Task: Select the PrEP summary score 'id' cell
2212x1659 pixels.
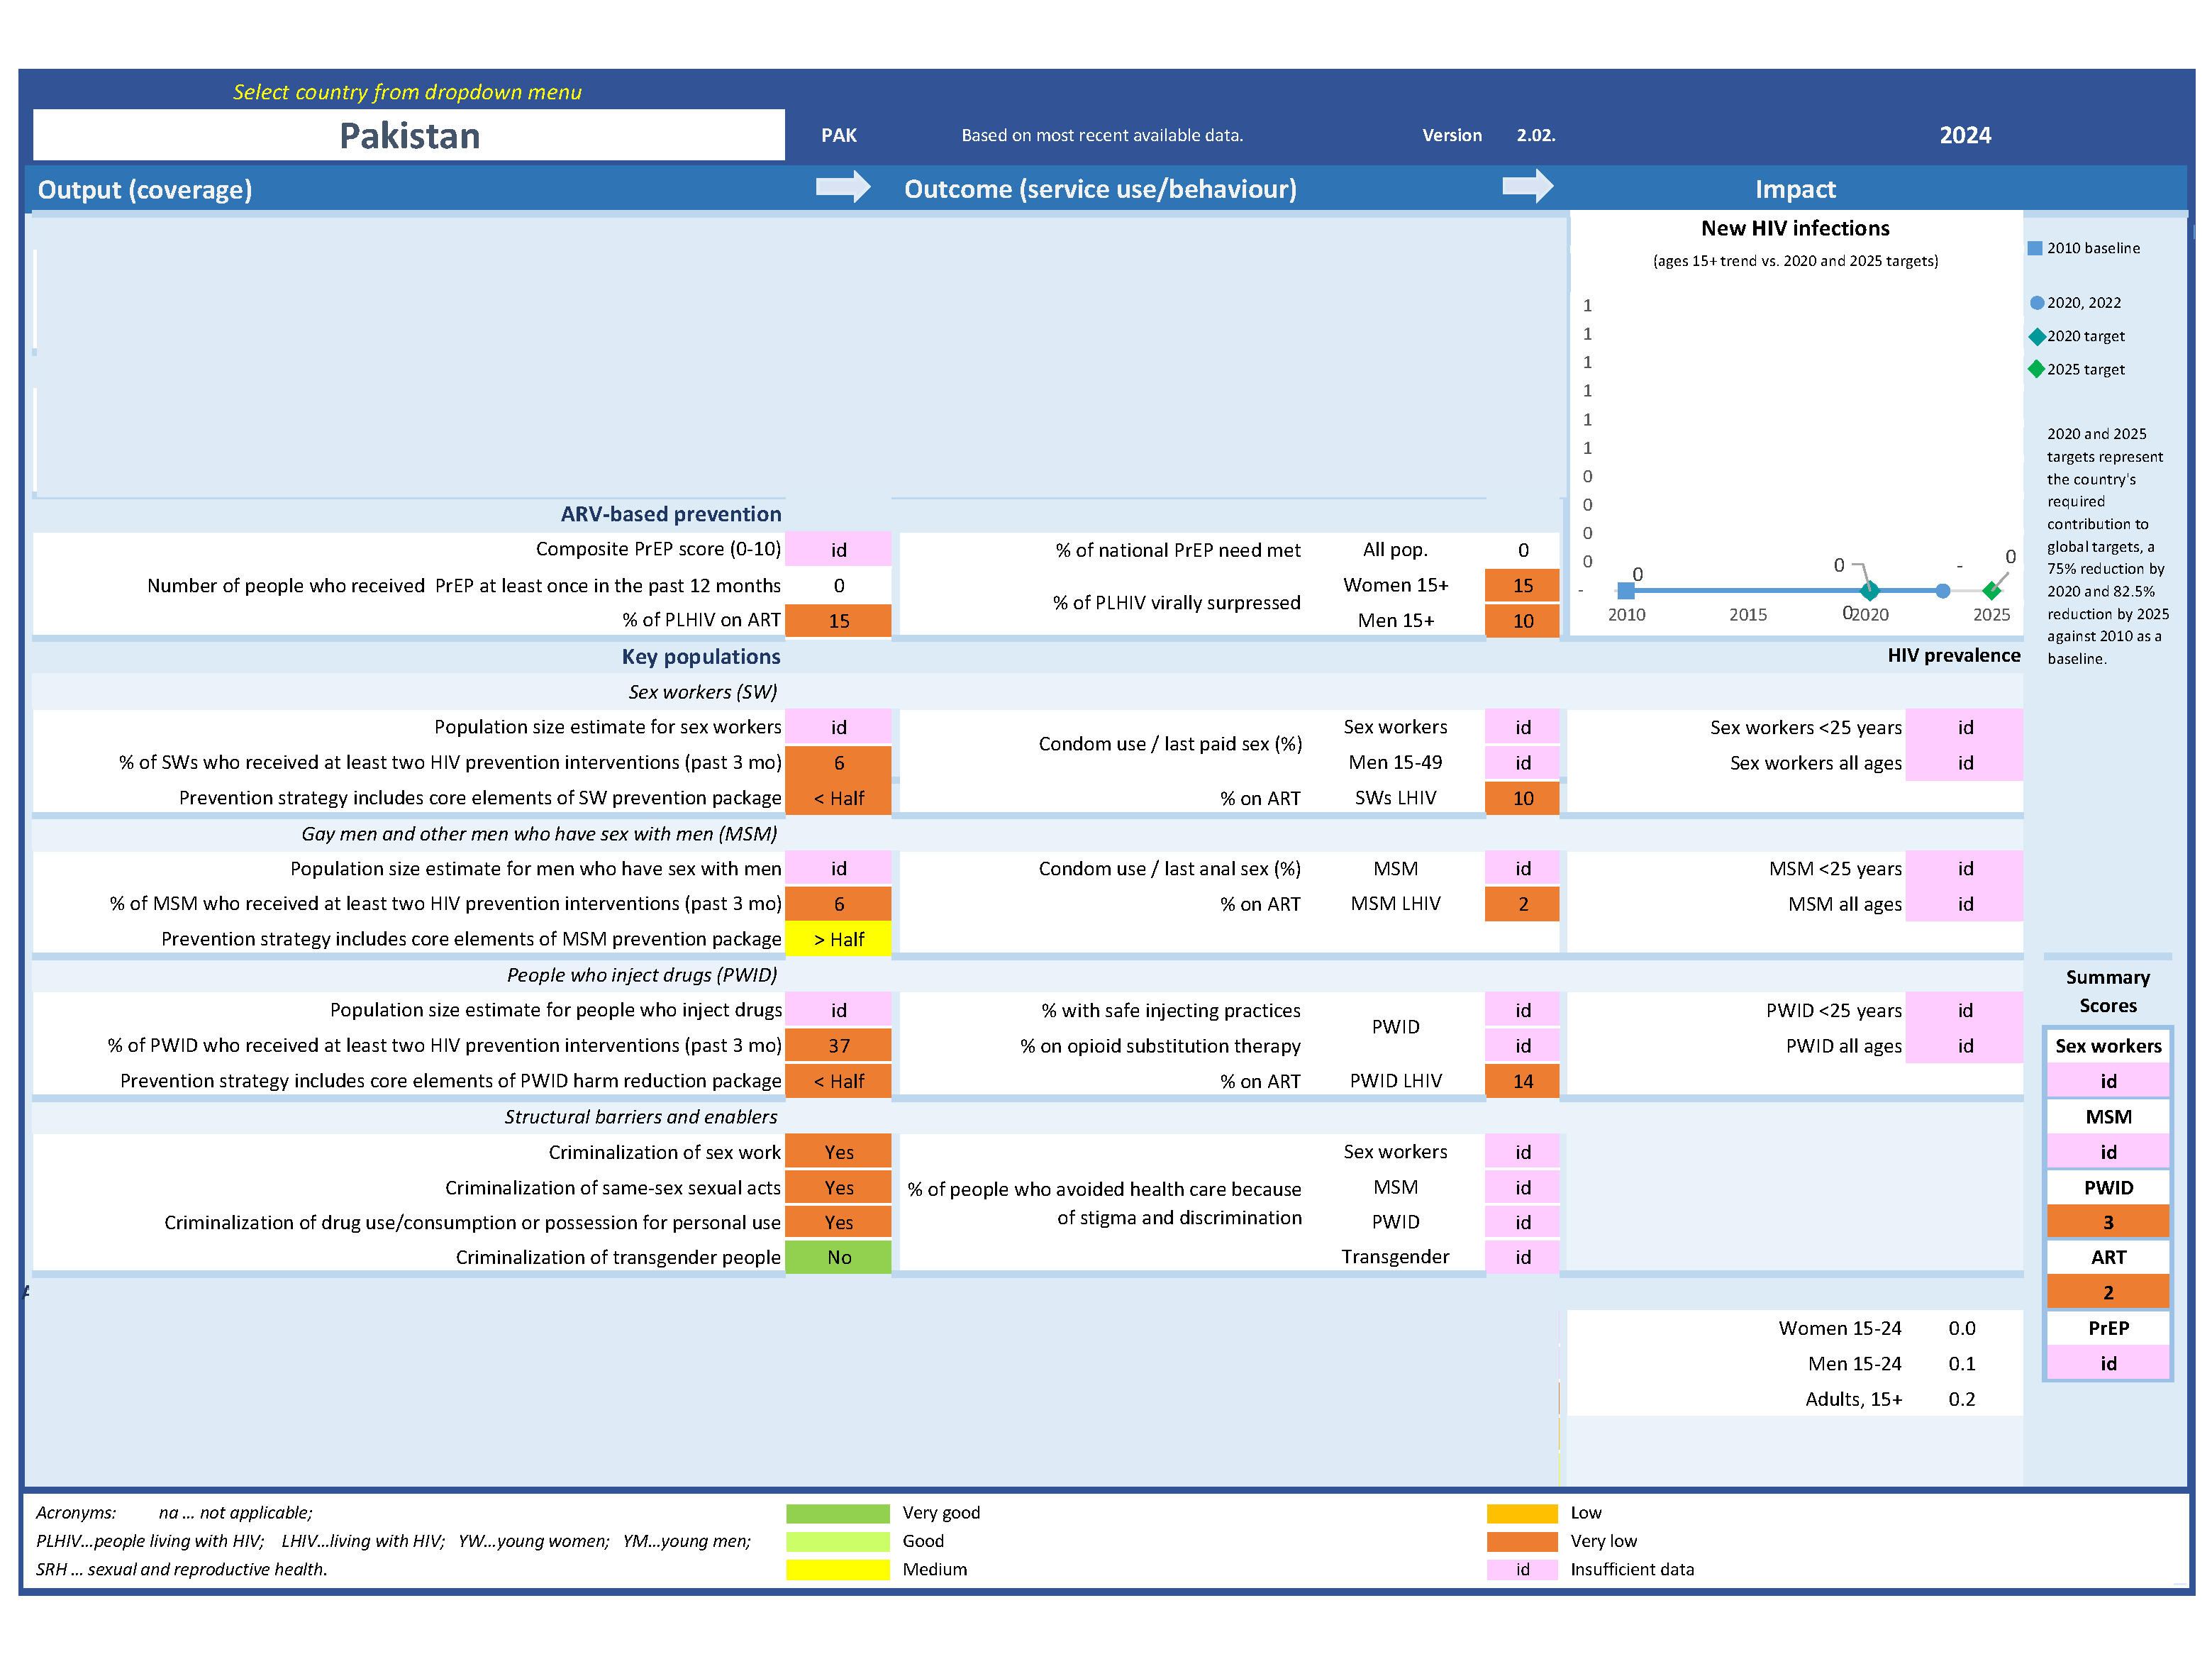Action: coord(2108,1363)
